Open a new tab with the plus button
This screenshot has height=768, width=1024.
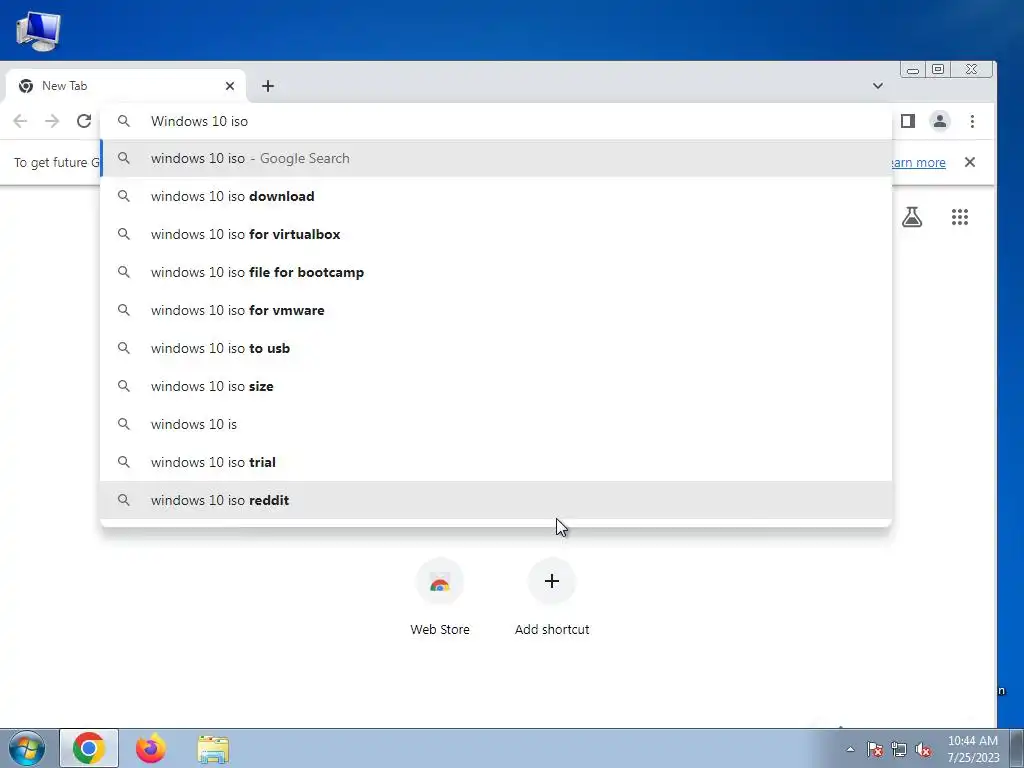[x=268, y=86]
